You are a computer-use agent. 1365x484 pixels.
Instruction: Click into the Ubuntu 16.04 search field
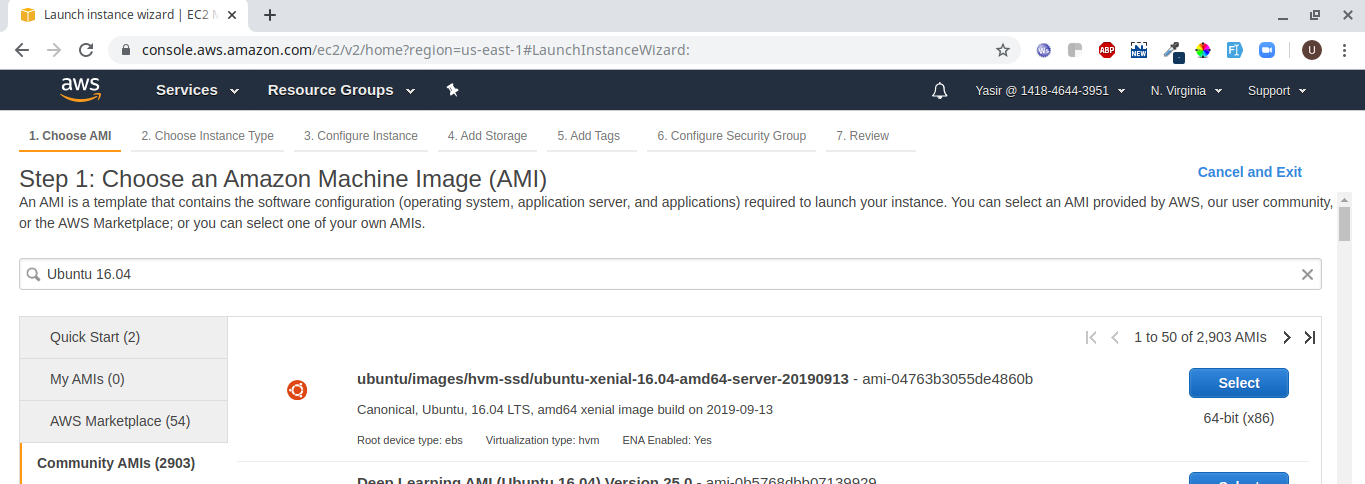(660, 275)
